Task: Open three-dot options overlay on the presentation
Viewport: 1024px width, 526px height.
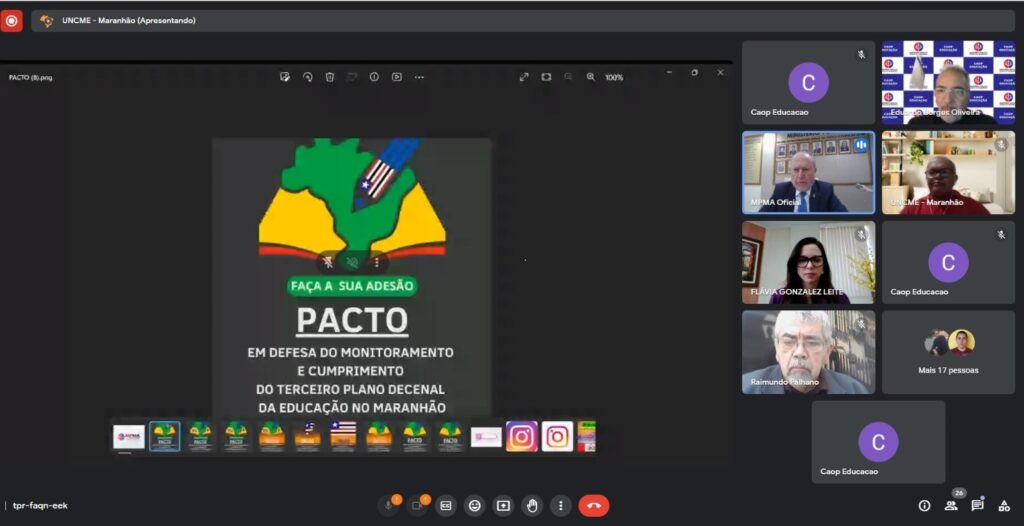Action: coord(376,263)
